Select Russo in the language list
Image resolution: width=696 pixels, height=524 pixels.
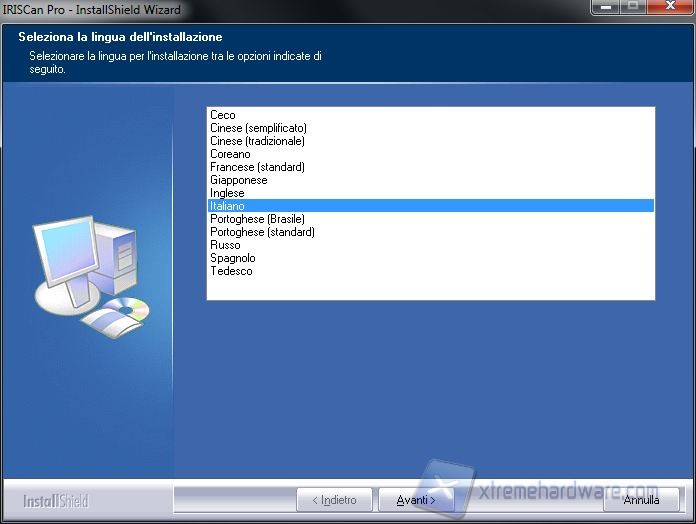click(225, 245)
